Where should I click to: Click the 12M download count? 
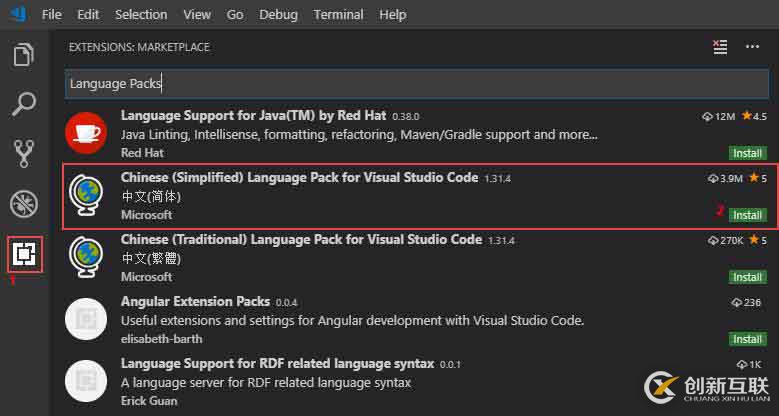pos(718,116)
